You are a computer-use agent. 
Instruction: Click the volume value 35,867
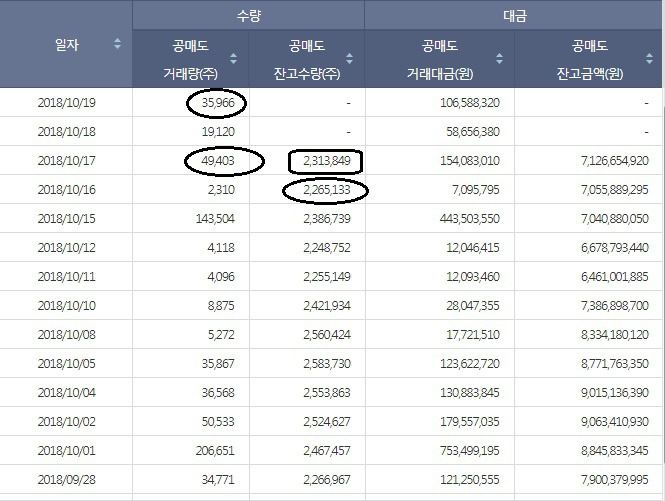[x=218, y=364]
